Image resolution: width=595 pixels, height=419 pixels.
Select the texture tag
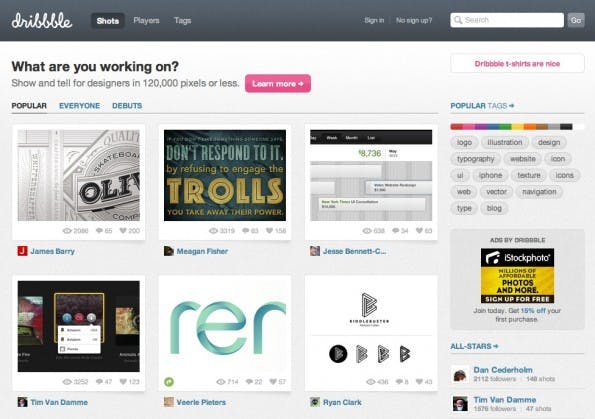pyautogui.click(x=529, y=175)
